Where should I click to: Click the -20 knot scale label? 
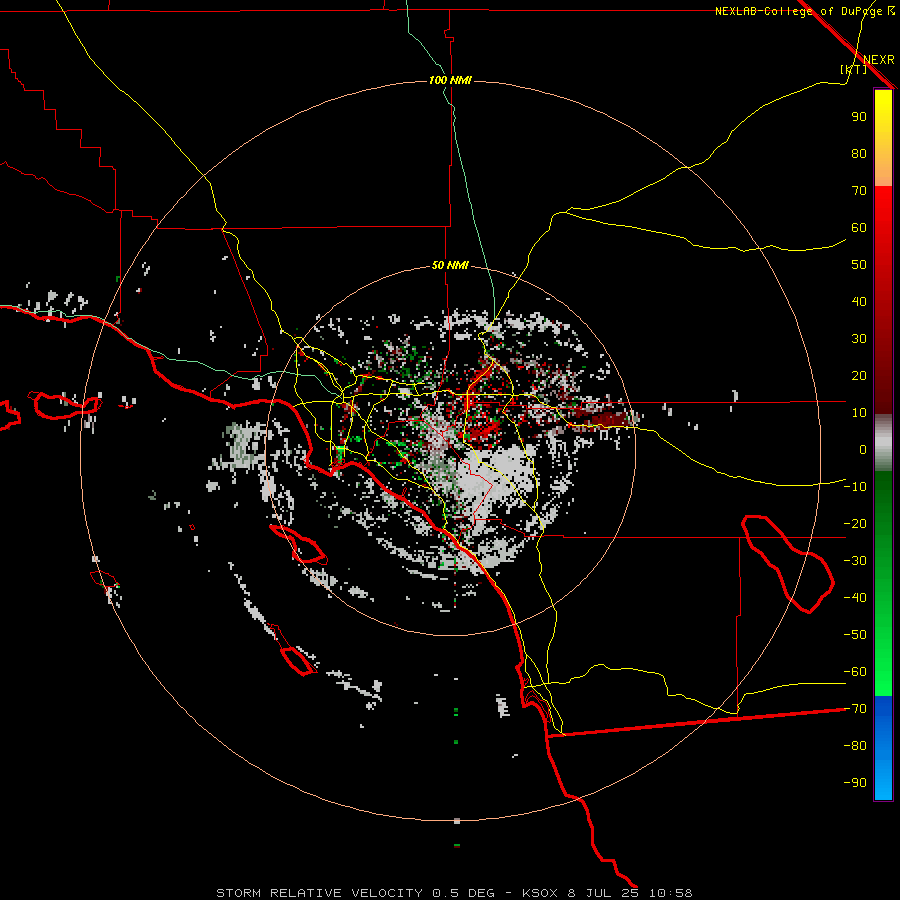click(855, 524)
